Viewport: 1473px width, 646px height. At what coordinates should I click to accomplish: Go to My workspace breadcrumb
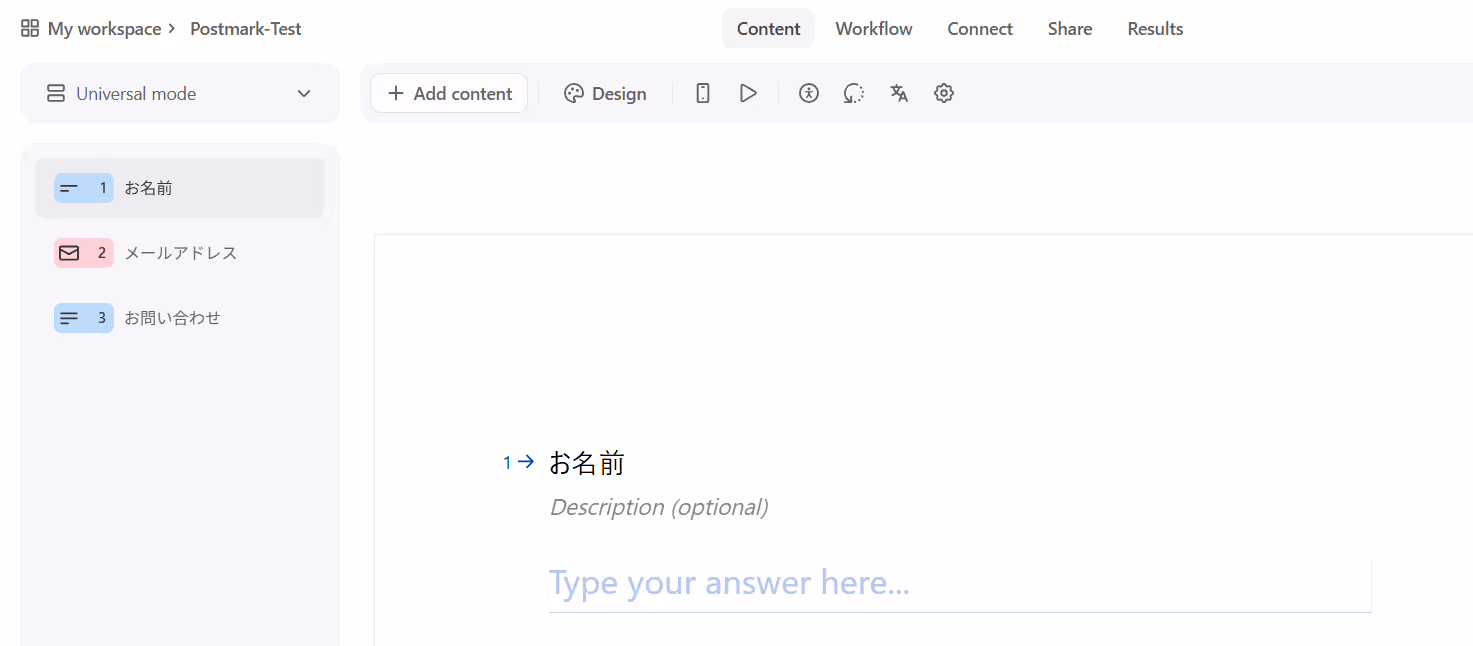point(104,29)
